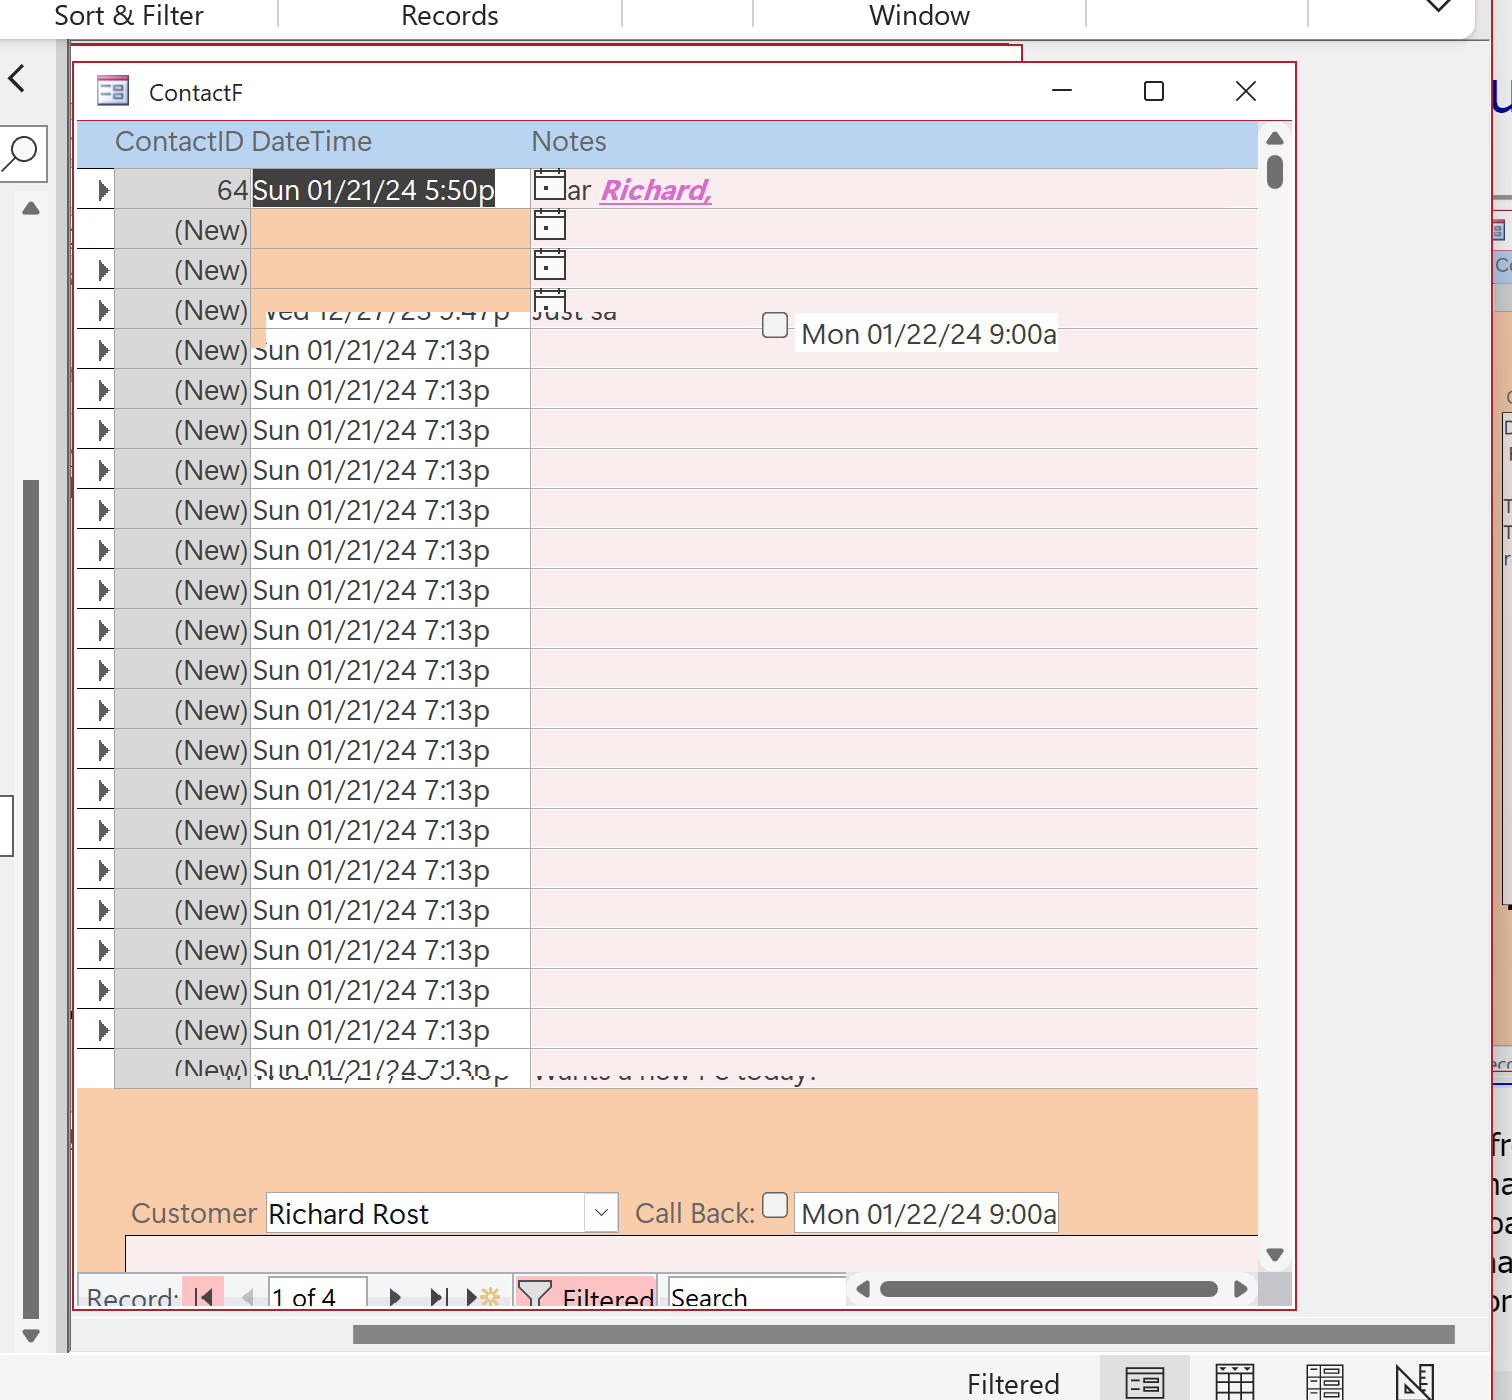
Task: Toggle the Filtered button in record navigator
Action: point(586,1296)
